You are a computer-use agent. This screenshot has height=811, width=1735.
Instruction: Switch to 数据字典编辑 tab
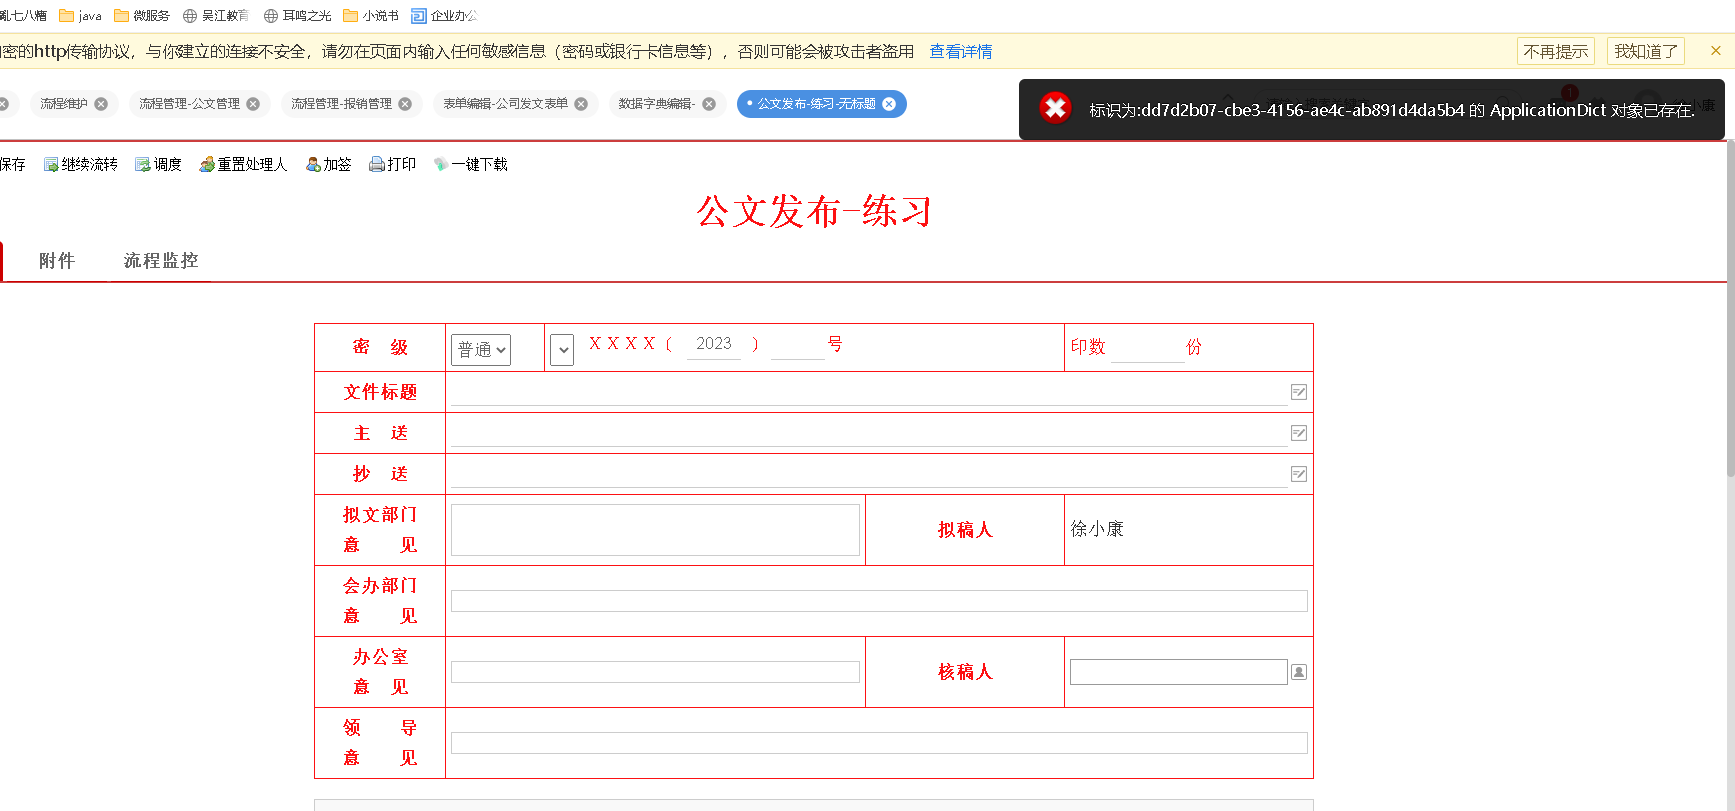pyautogui.click(x=656, y=104)
